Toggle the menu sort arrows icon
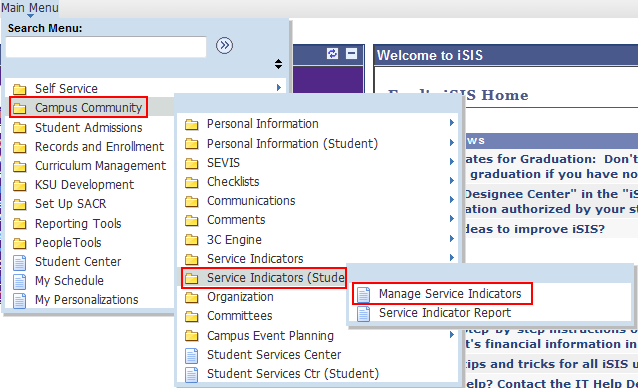This screenshot has height=388, width=638. click(278, 64)
